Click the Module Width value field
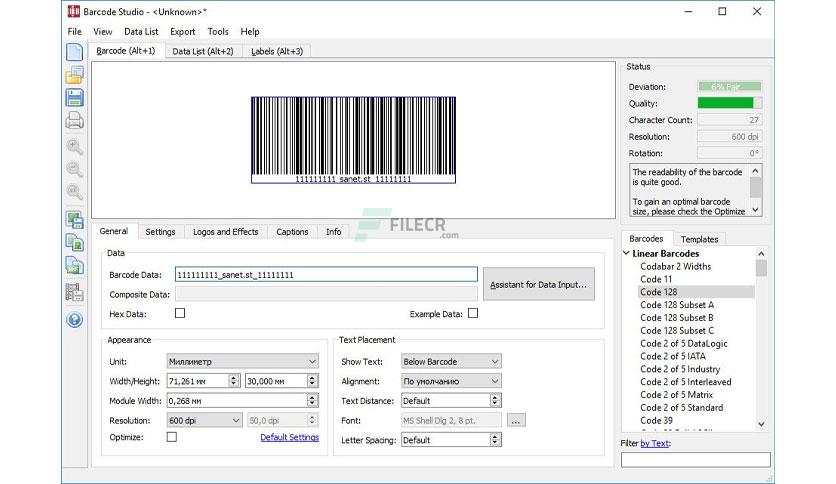The image size is (836, 484). coord(237,400)
